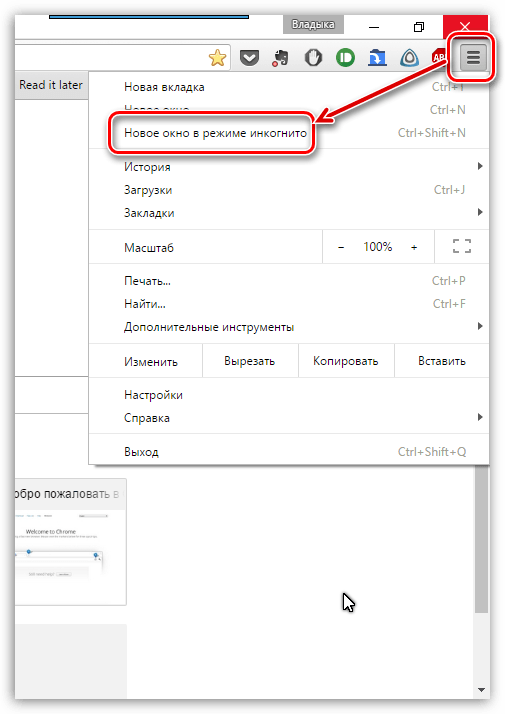Click the bookmark star icon
505x714 pixels.
[x=218, y=58]
